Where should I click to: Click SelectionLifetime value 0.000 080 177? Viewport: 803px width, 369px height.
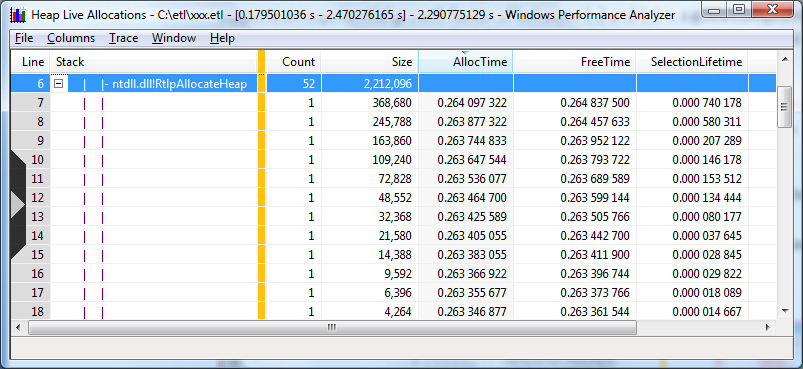707,216
